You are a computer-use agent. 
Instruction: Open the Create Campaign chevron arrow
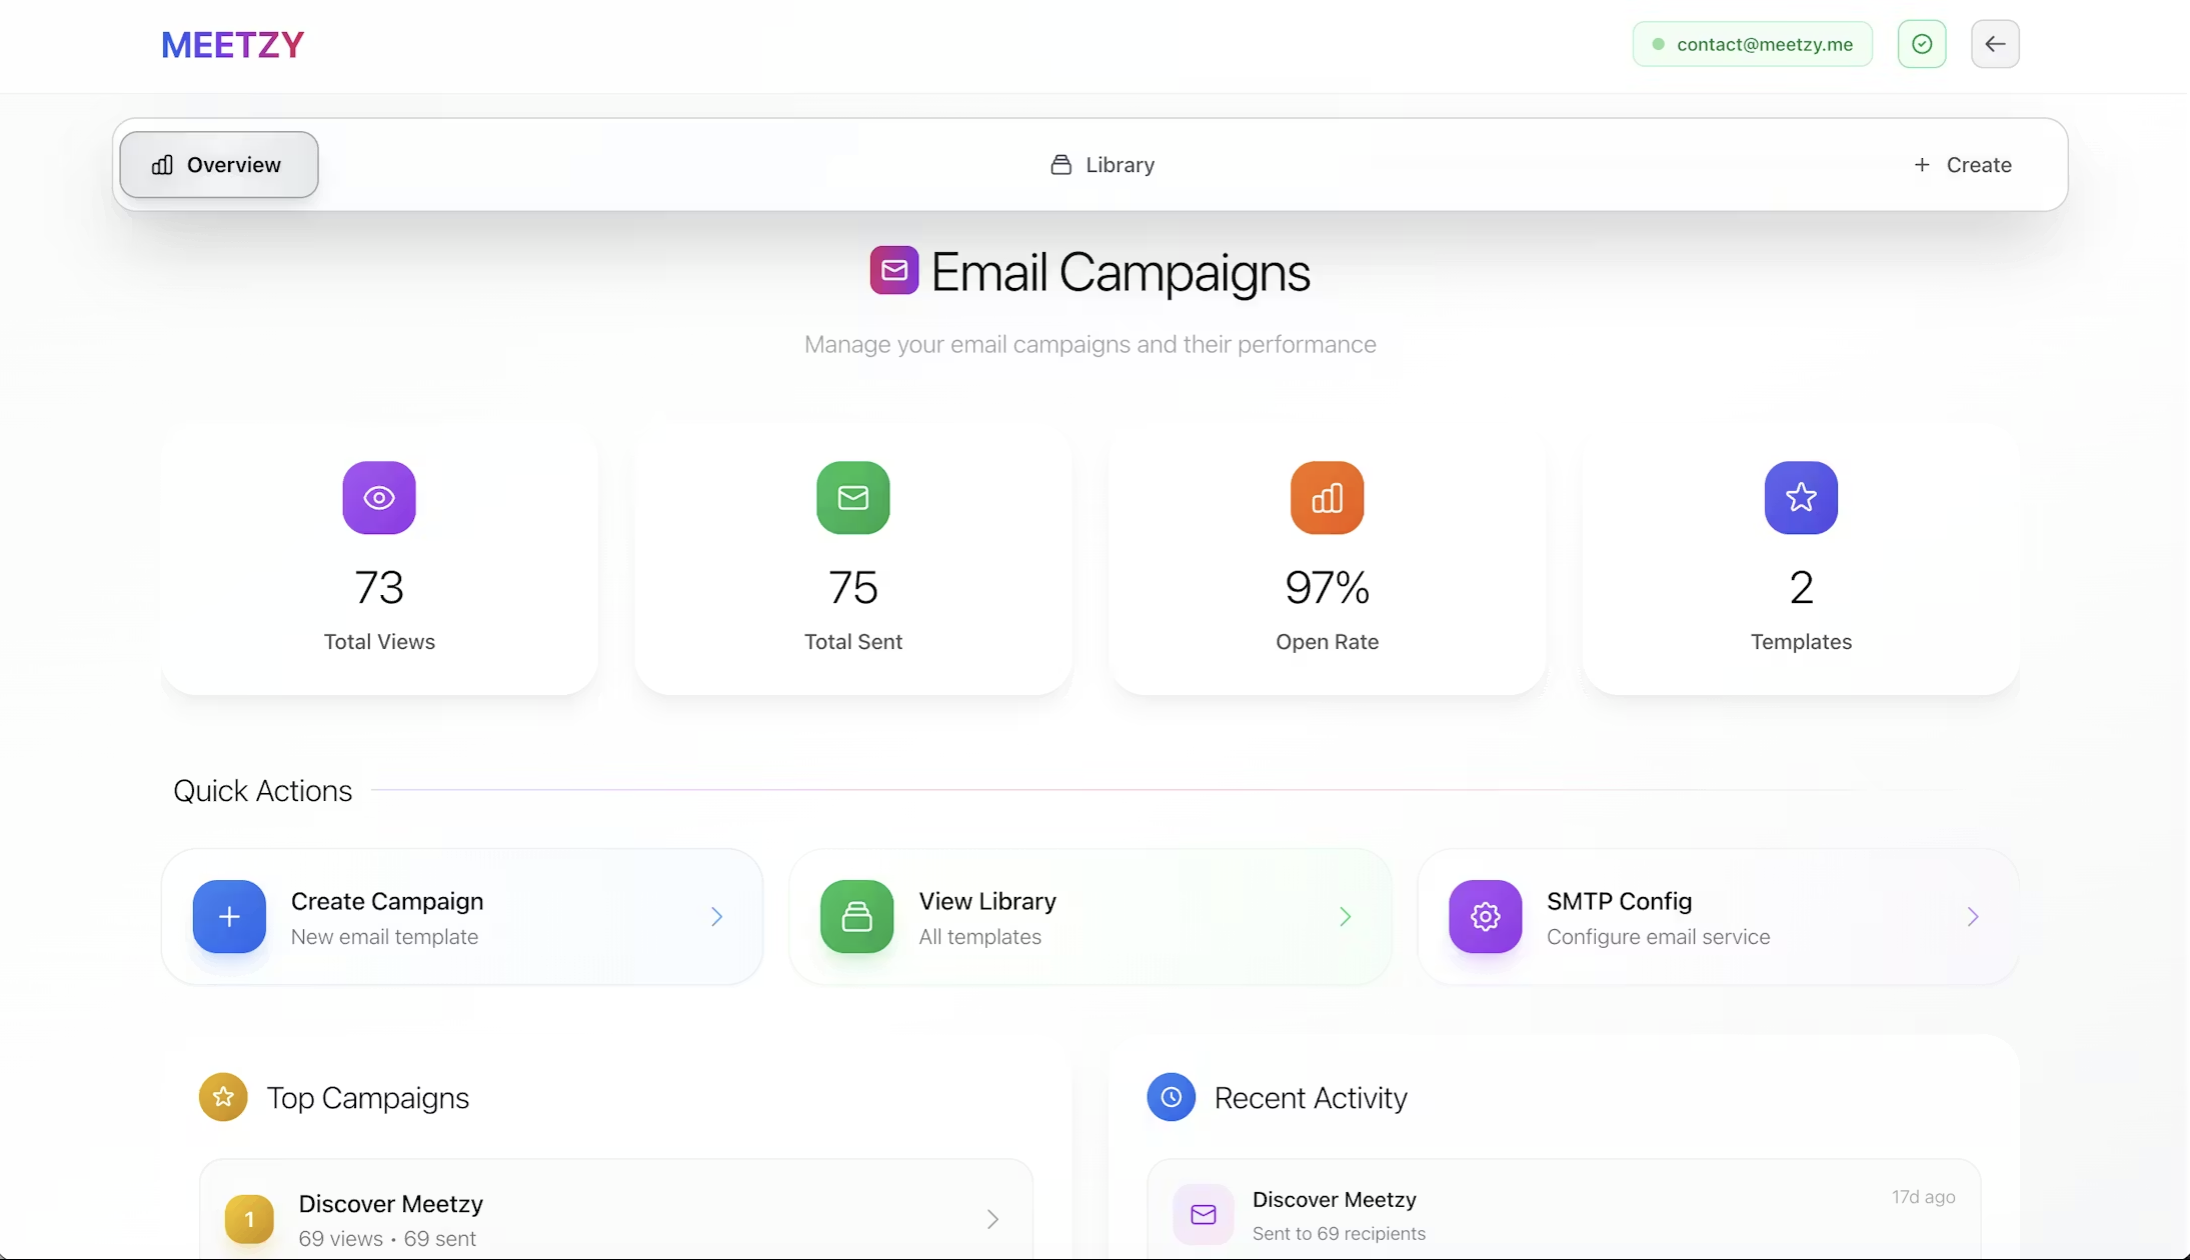717,916
